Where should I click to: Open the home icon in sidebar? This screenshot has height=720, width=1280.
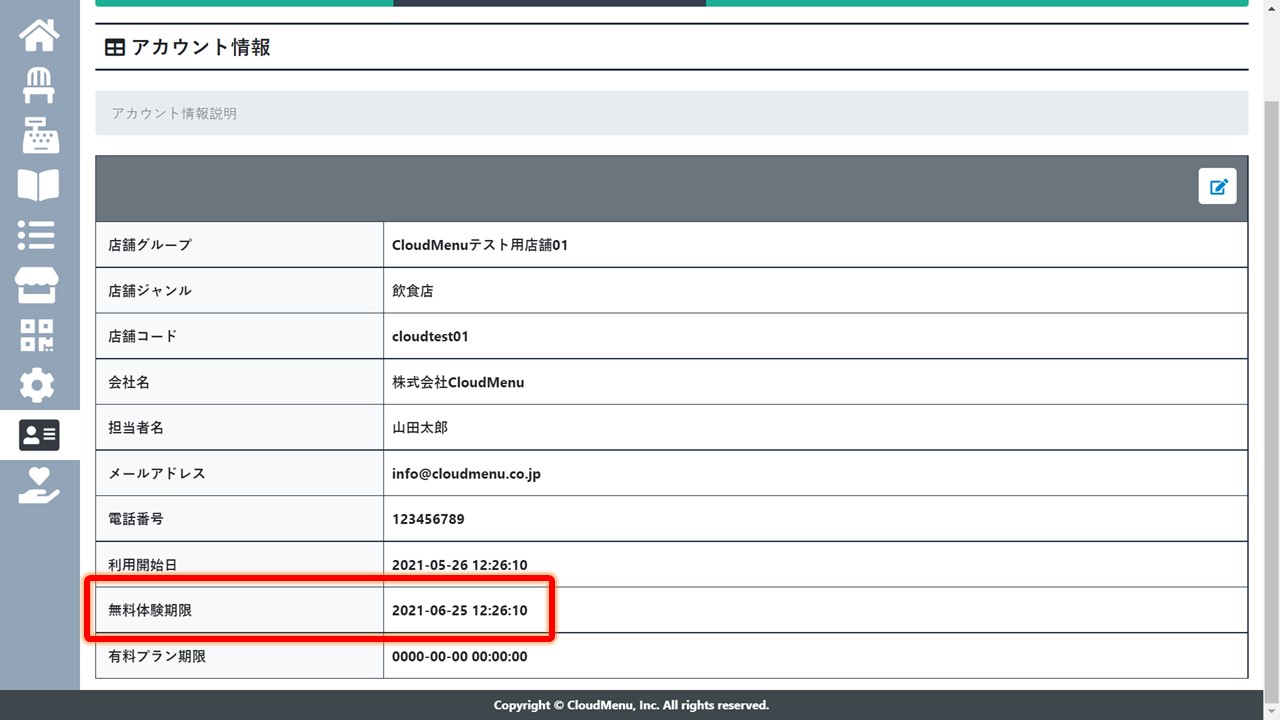pos(39,34)
